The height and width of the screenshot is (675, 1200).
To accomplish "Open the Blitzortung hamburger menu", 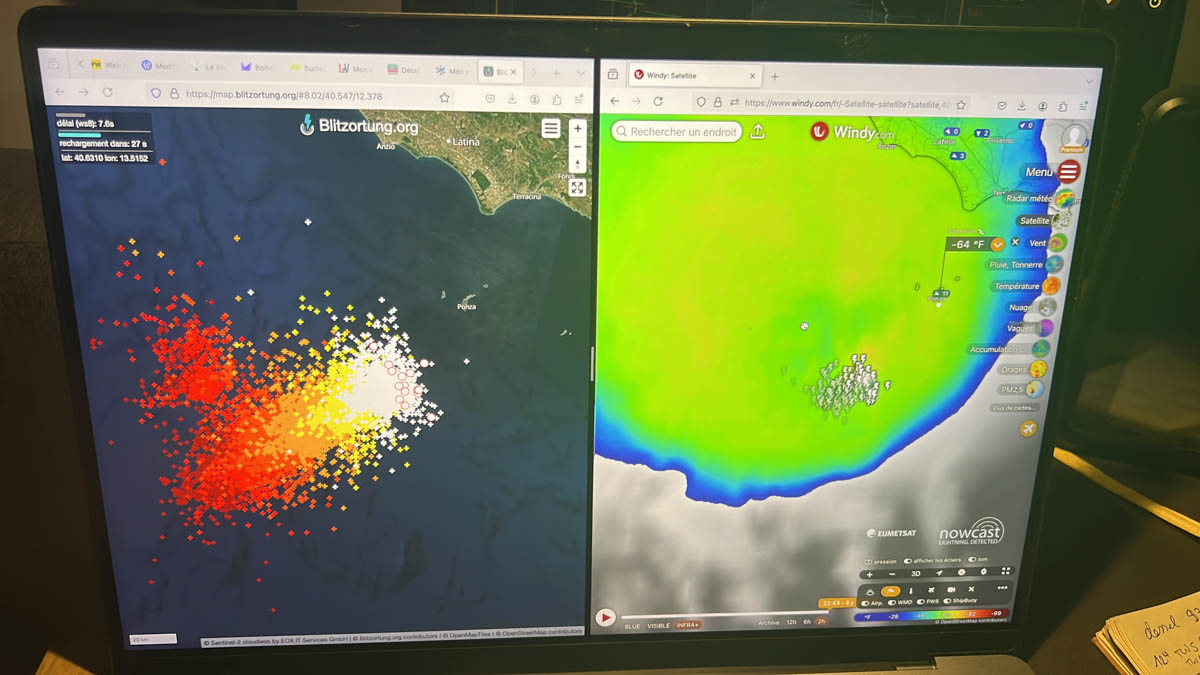I will pyautogui.click(x=551, y=129).
